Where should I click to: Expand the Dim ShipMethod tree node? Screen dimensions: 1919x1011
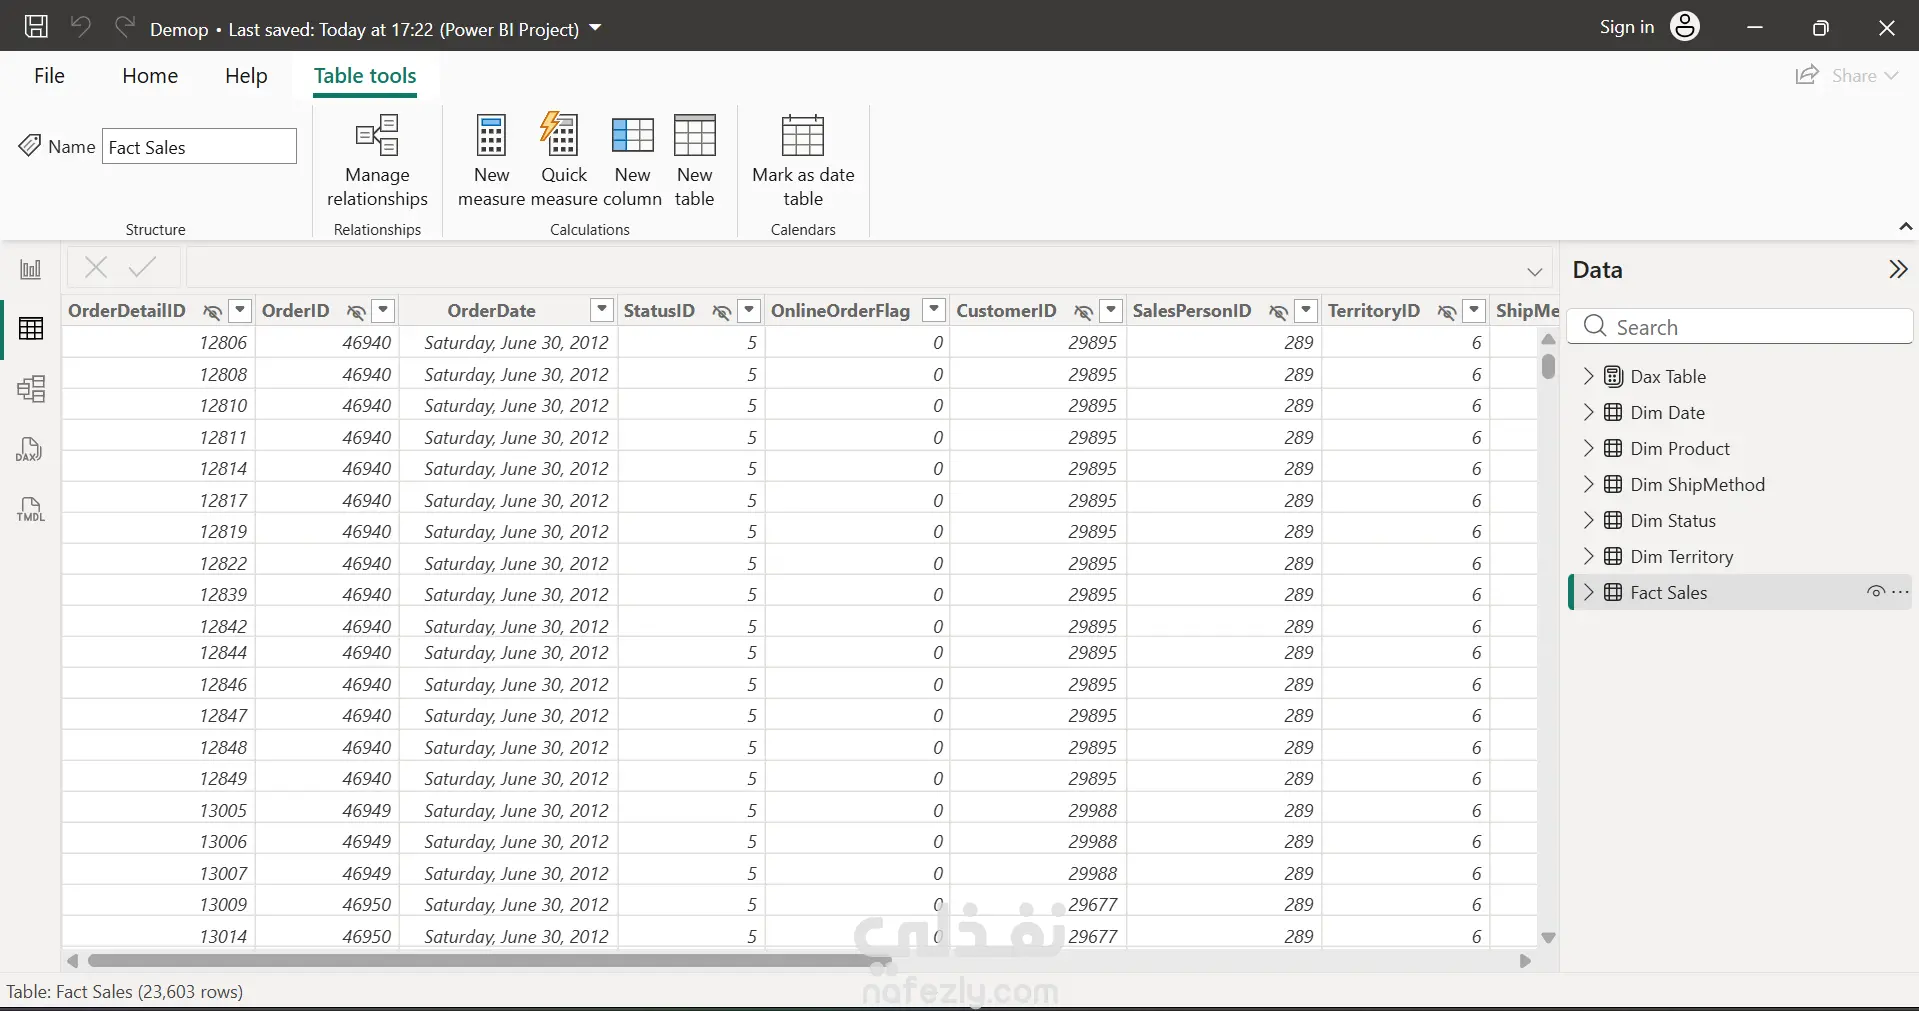(1588, 485)
